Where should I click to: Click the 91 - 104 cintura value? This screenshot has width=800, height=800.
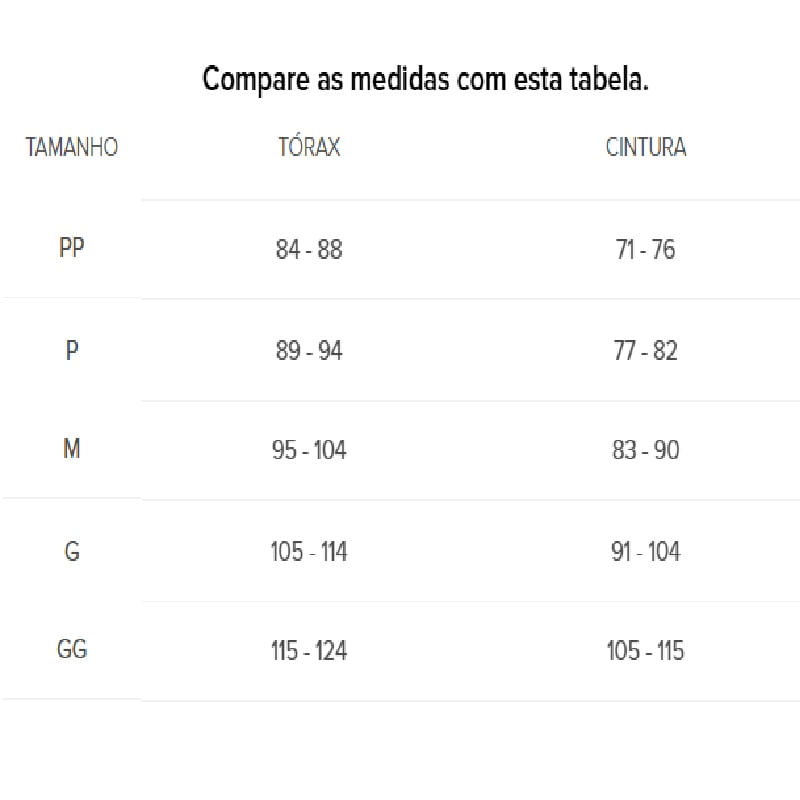click(x=646, y=552)
